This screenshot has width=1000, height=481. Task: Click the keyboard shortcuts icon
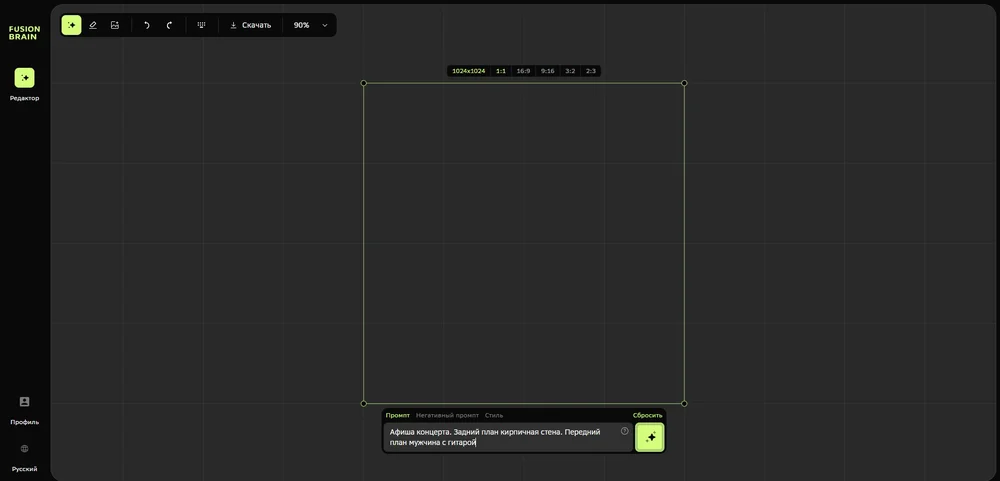[x=201, y=25]
